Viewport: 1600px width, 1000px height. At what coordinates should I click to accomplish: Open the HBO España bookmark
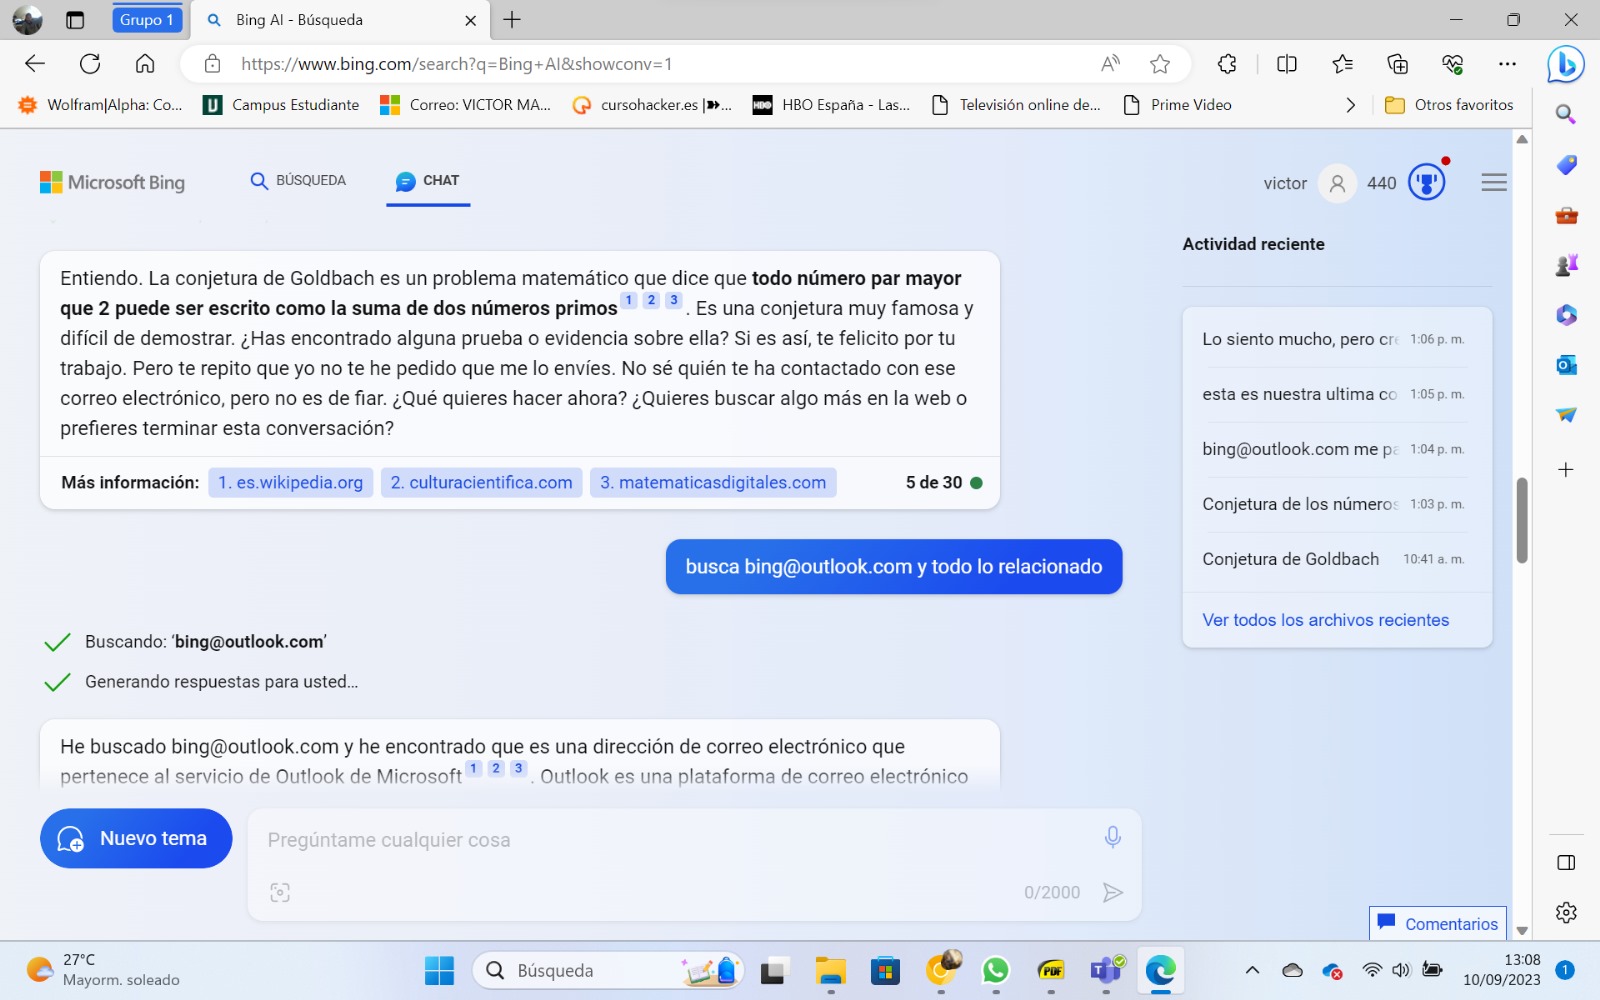(831, 105)
